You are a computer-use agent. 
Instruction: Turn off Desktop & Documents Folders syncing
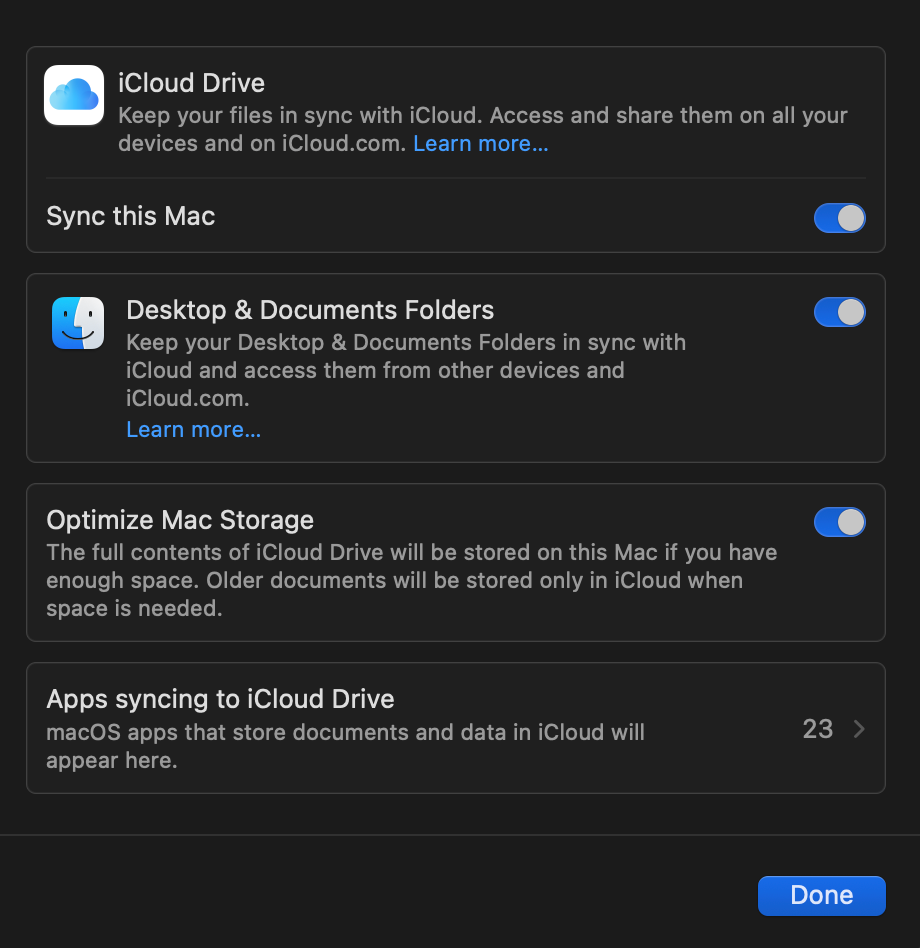[839, 312]
